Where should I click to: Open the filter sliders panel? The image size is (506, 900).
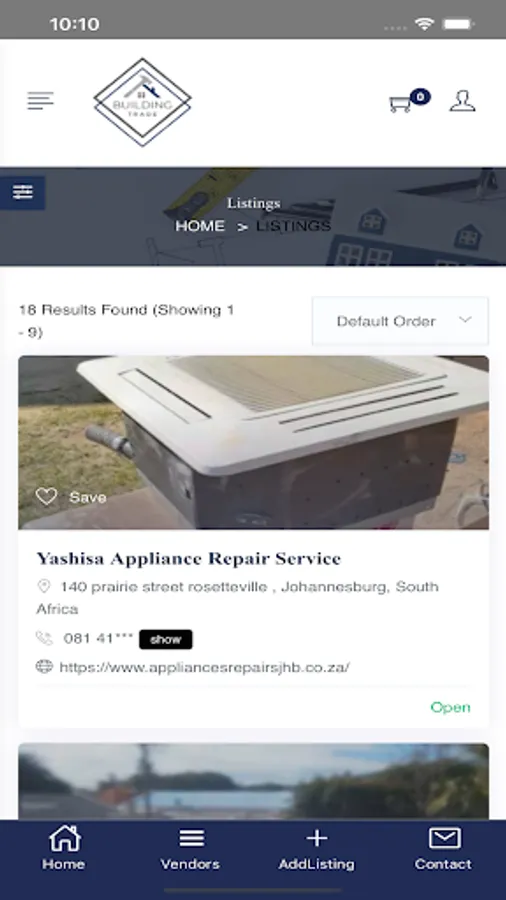[x=22, y=192]
